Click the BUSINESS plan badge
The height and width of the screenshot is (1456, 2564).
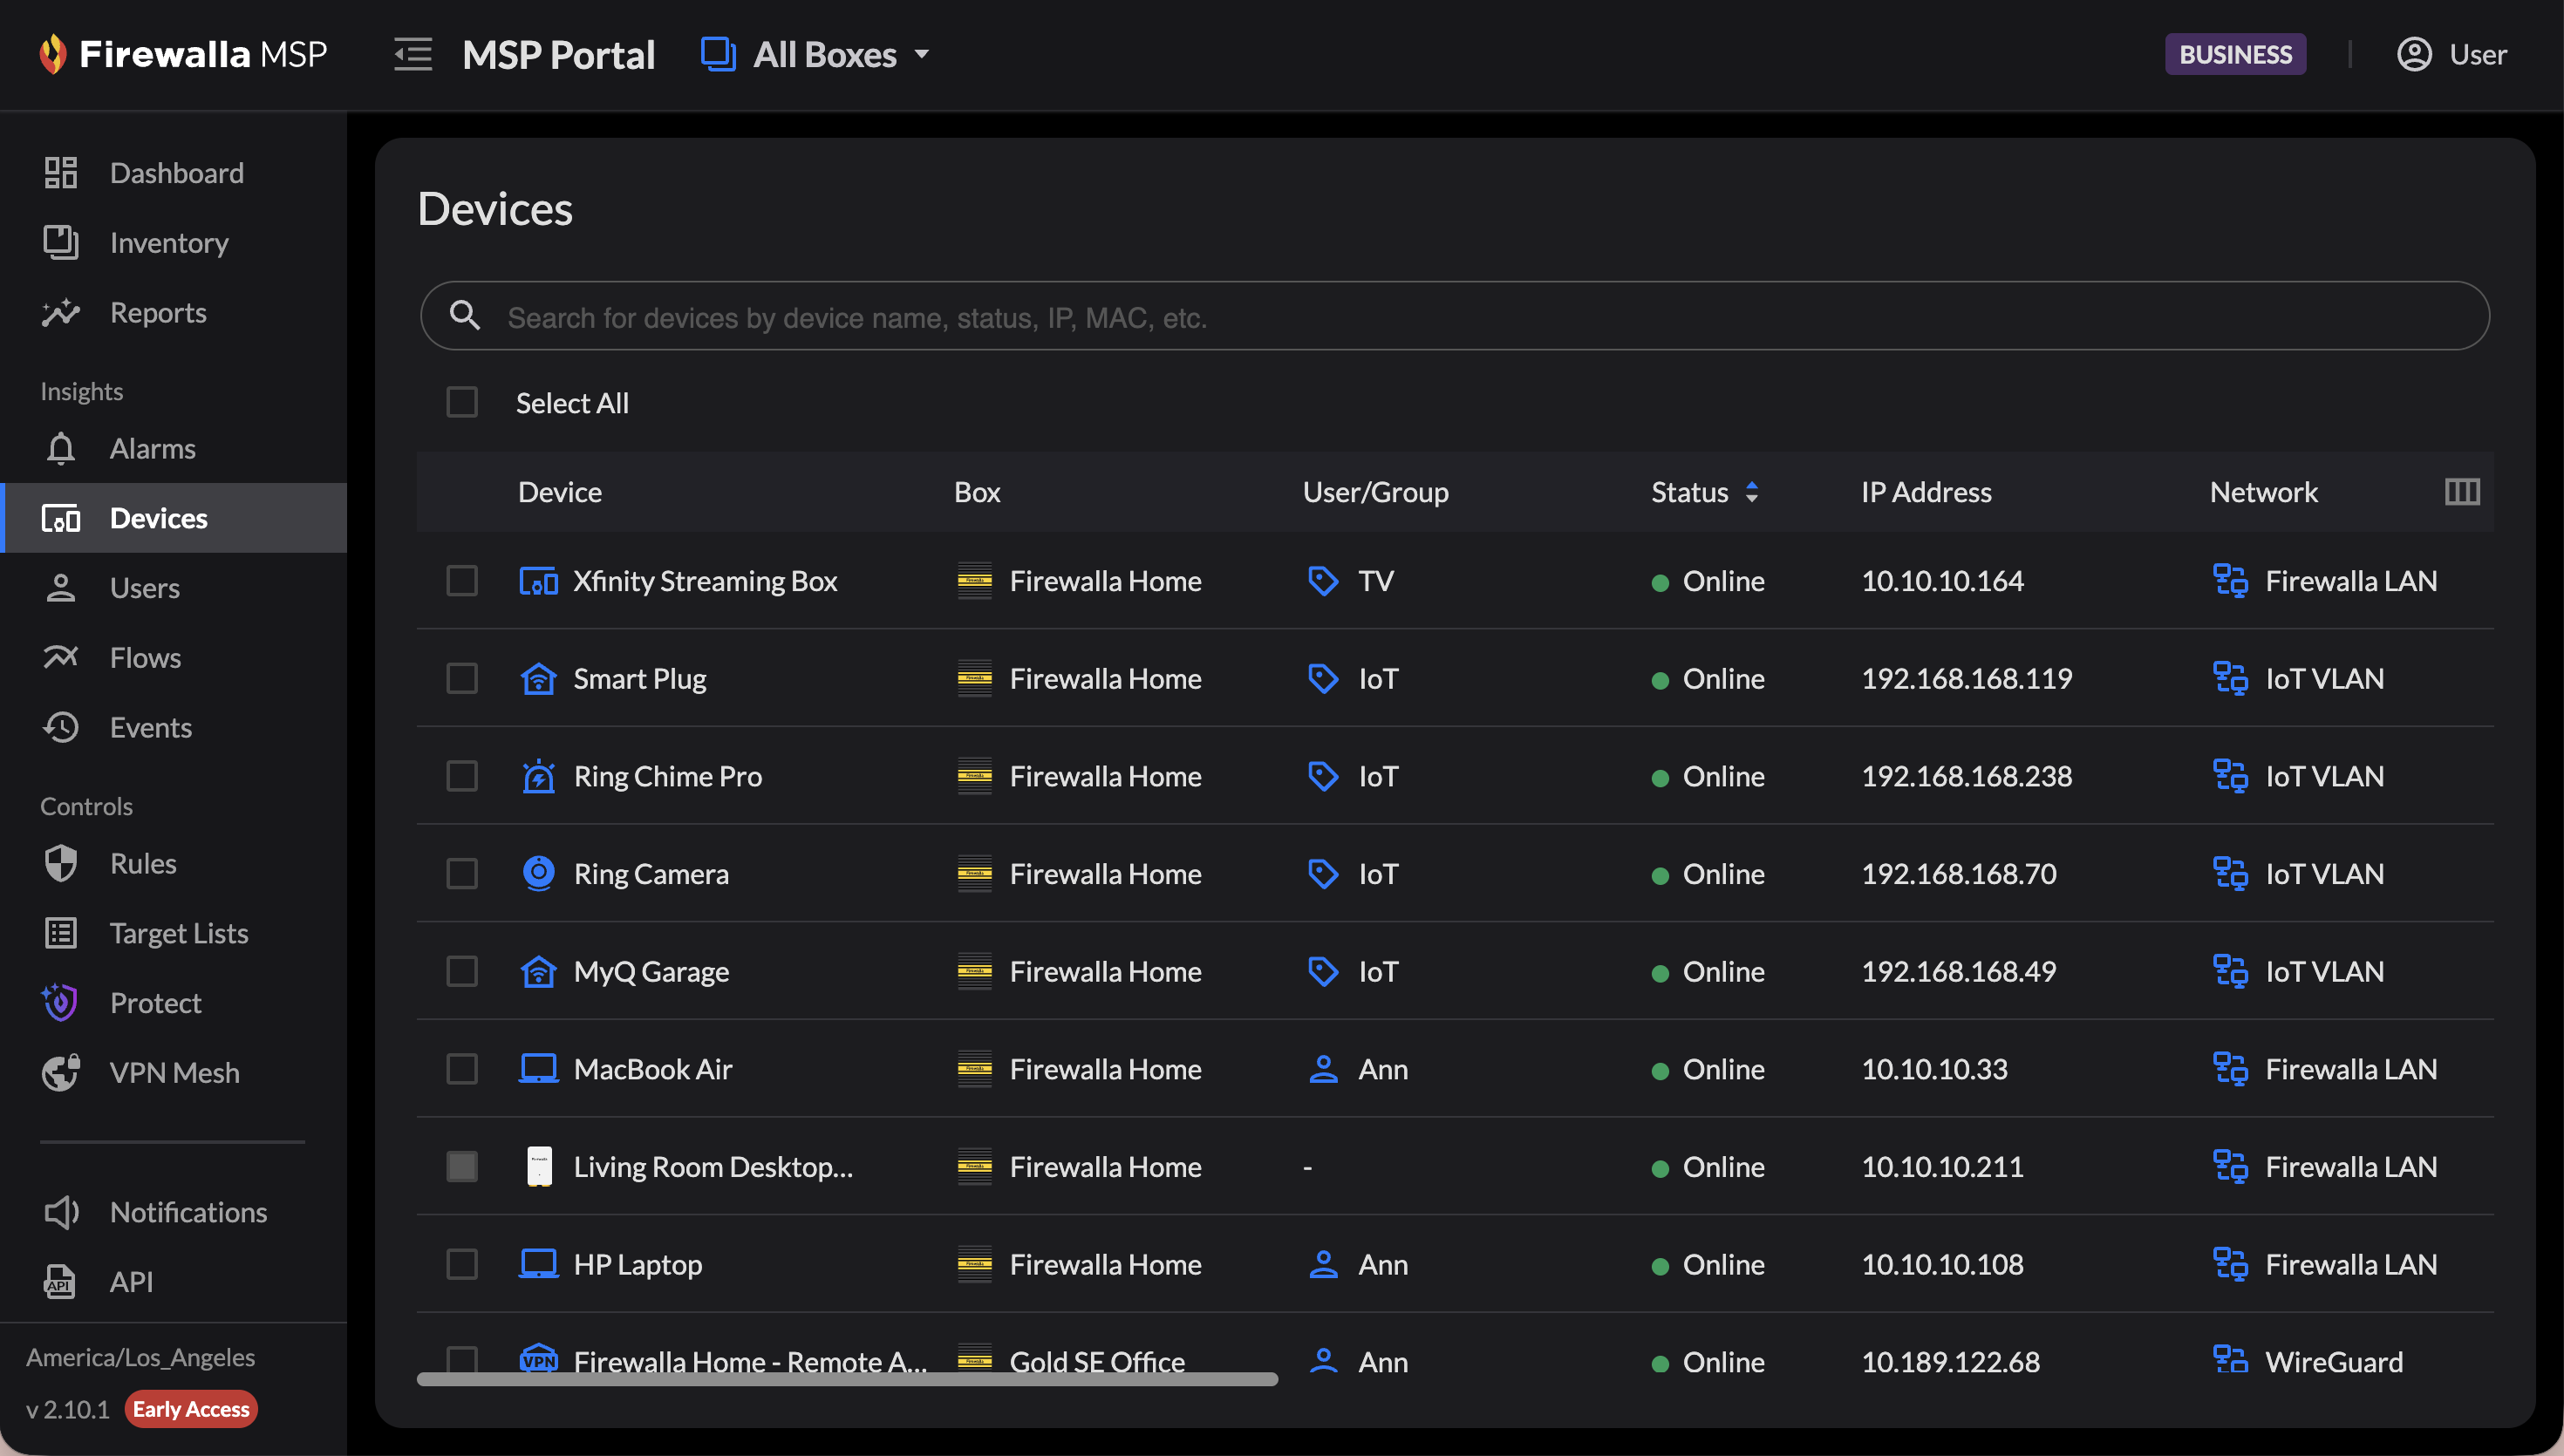(x=2235, y=54)
